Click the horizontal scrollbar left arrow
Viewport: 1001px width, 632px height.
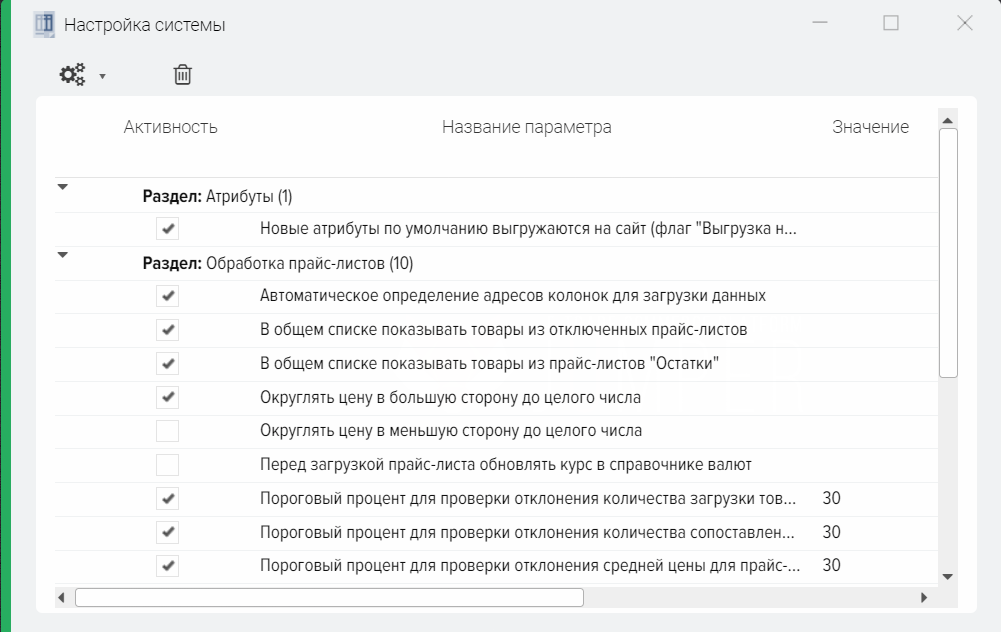click(62, 598)
